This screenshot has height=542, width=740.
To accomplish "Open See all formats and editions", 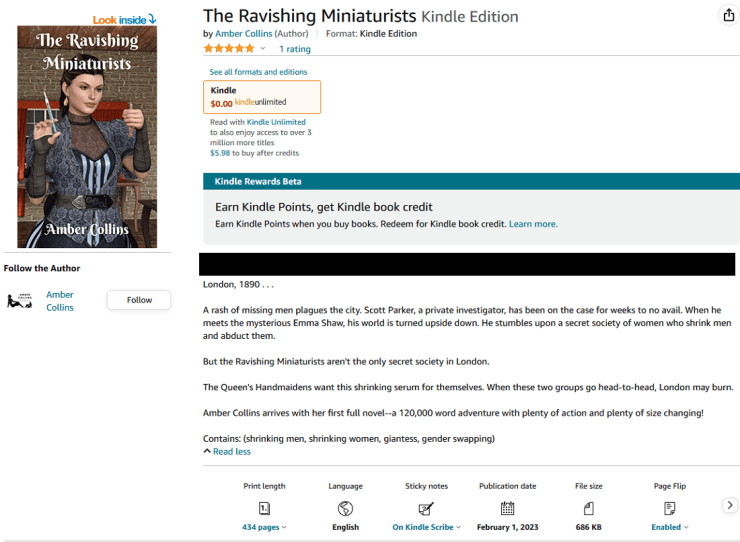I will [x=258, y=72].
